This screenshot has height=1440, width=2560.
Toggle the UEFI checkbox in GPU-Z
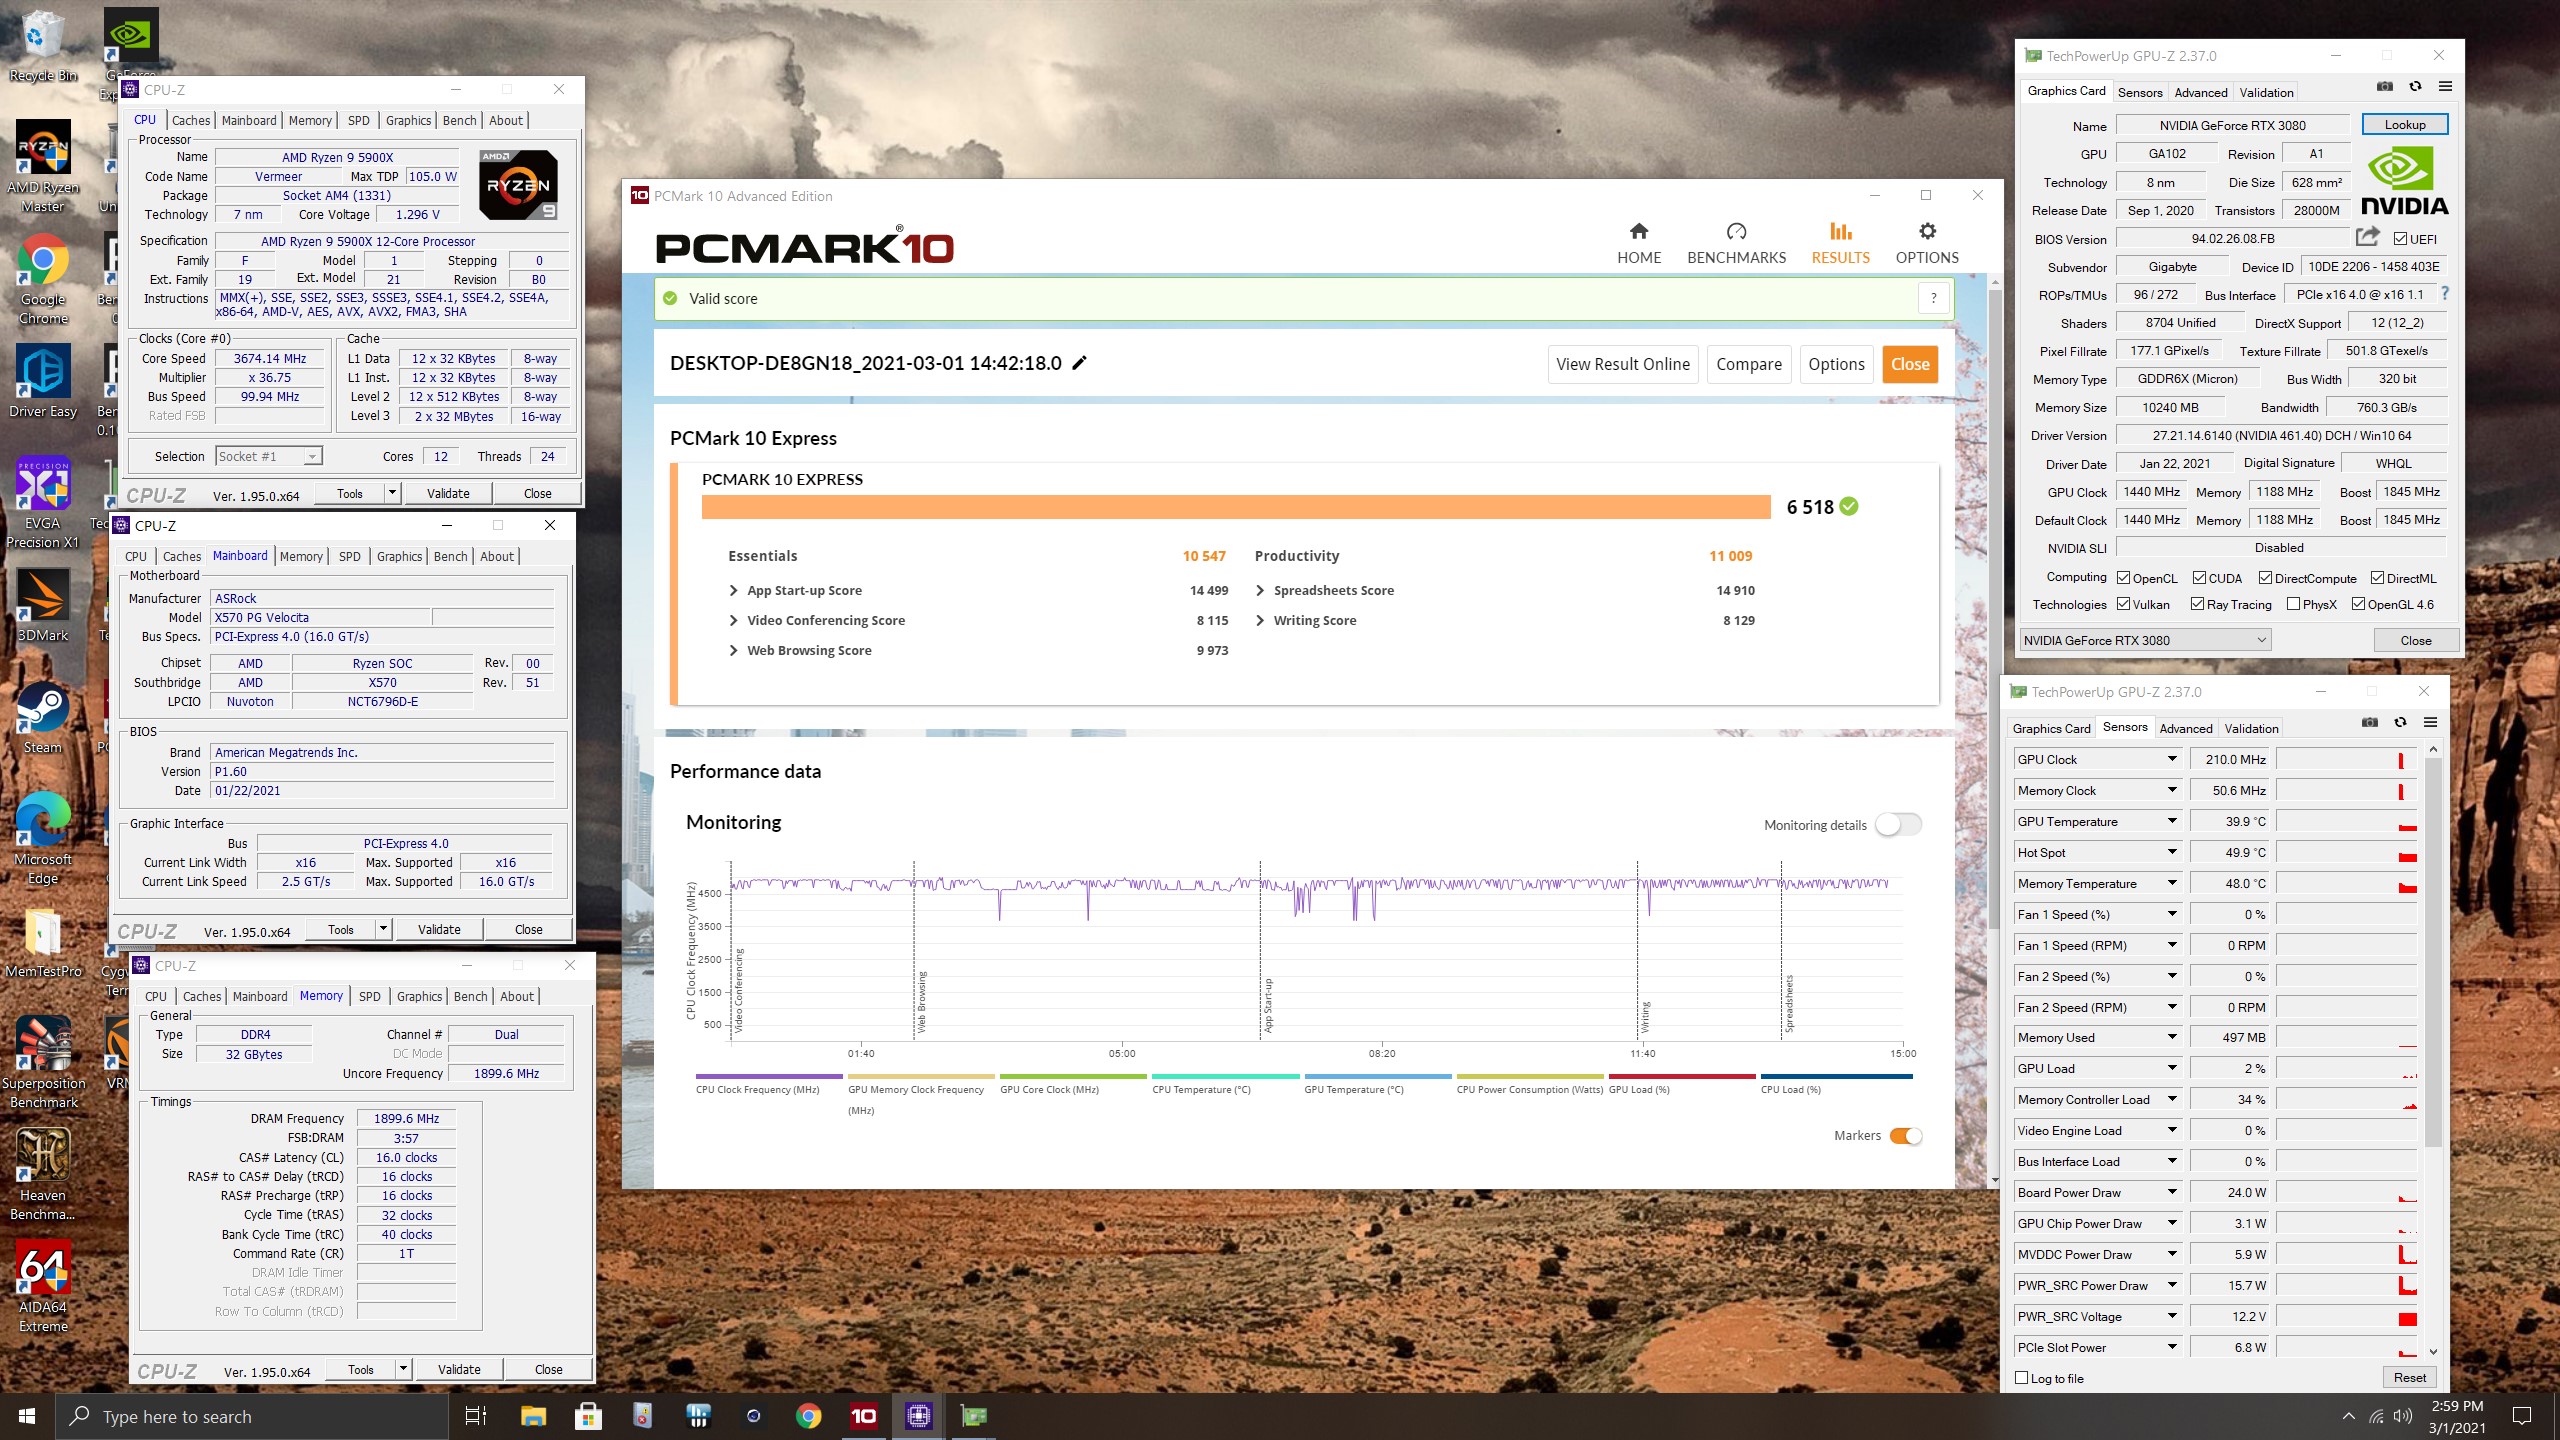2400,239
